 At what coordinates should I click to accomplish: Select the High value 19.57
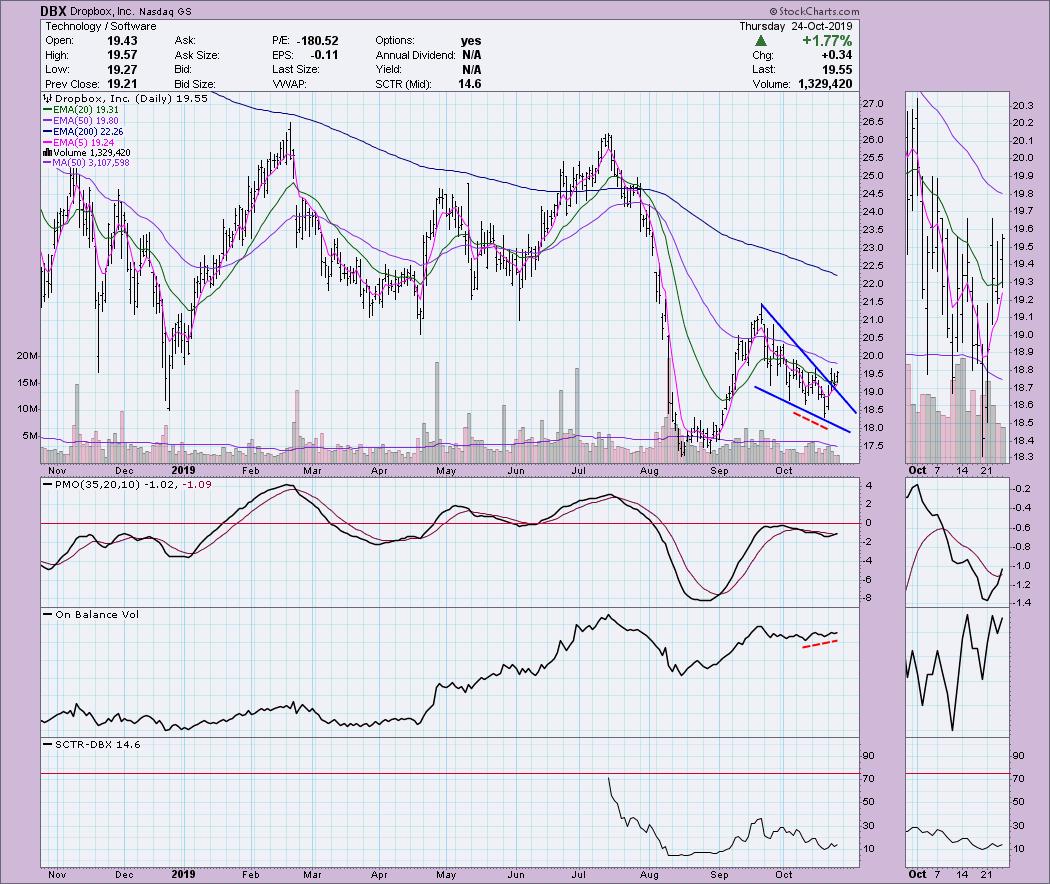(x=122, y=55)
